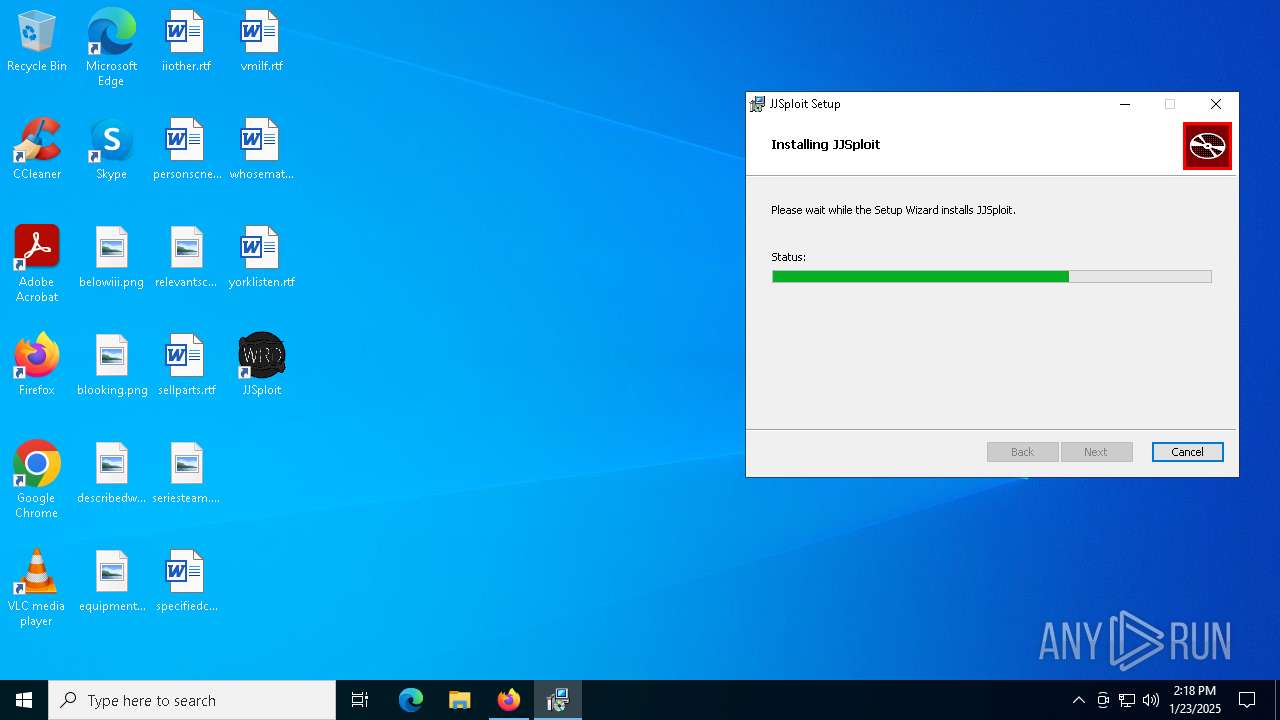Open the Windows Start menu
Screen dimensions: 1280x720
coord(24,700)
